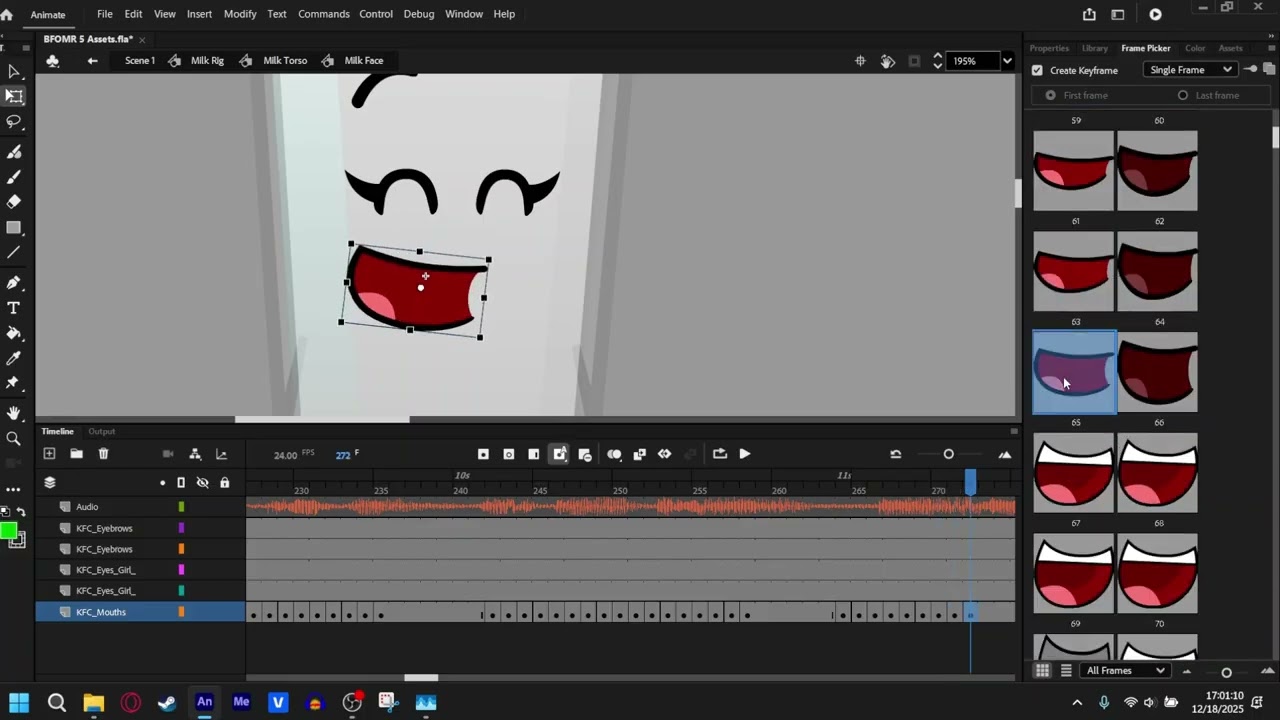Click the New Folder icon in timeline

tap(76, 454)
